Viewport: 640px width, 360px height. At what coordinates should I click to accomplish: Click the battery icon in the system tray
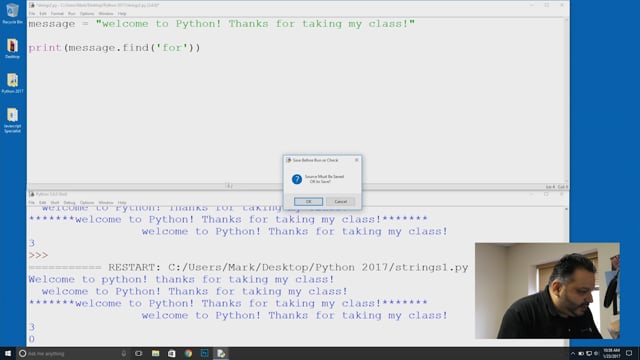pos(581,353)
